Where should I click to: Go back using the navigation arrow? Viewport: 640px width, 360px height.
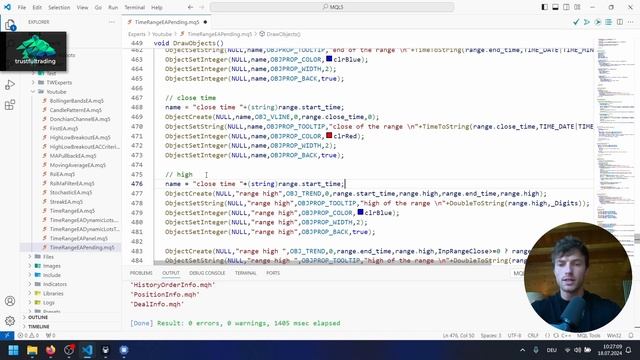pyautogui.click(x=191, y=7)
